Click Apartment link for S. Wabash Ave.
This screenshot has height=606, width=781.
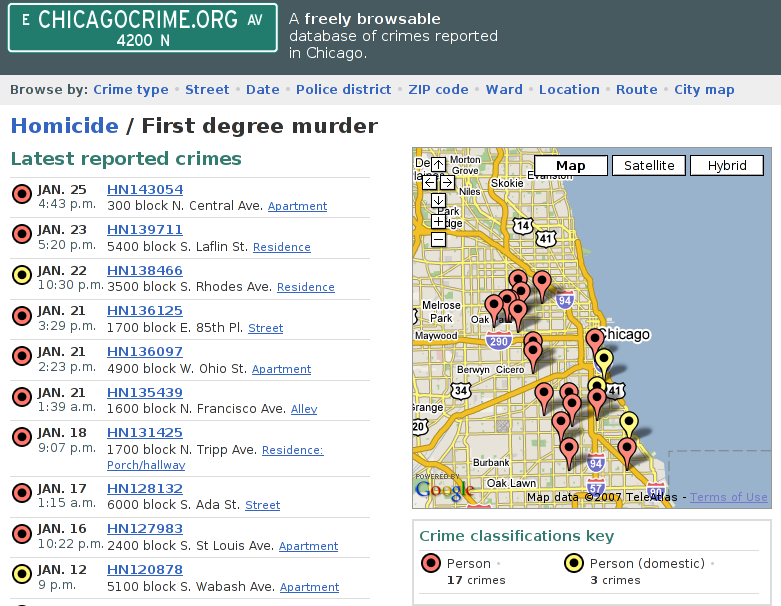[x=309, y=587]
